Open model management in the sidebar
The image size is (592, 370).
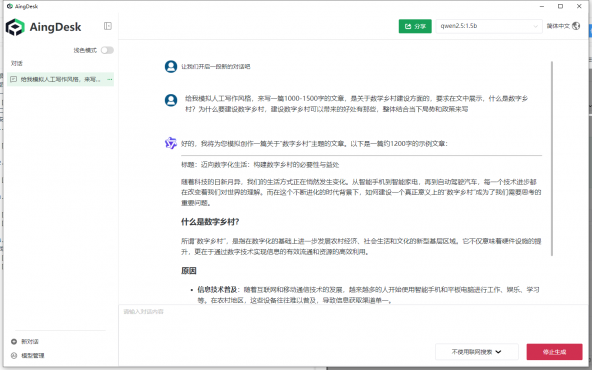[32, 356]
